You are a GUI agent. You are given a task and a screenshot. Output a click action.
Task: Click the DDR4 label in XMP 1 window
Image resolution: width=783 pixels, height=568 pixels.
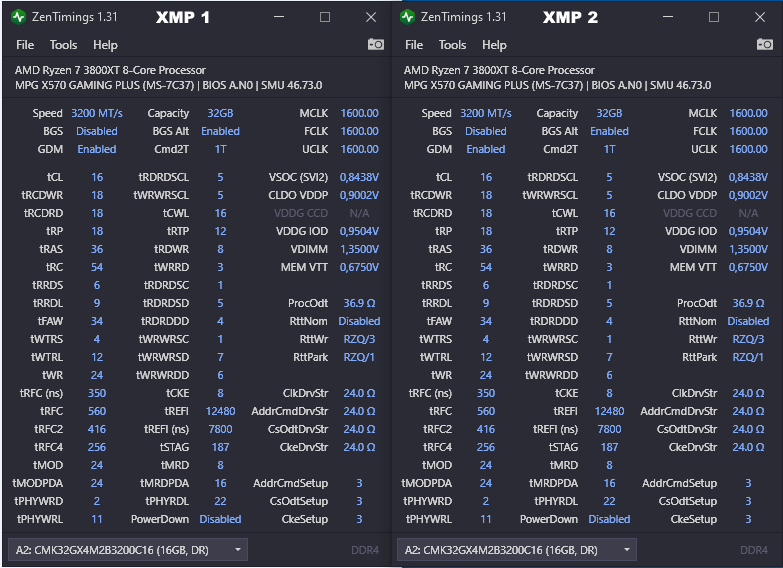(365, 550)
